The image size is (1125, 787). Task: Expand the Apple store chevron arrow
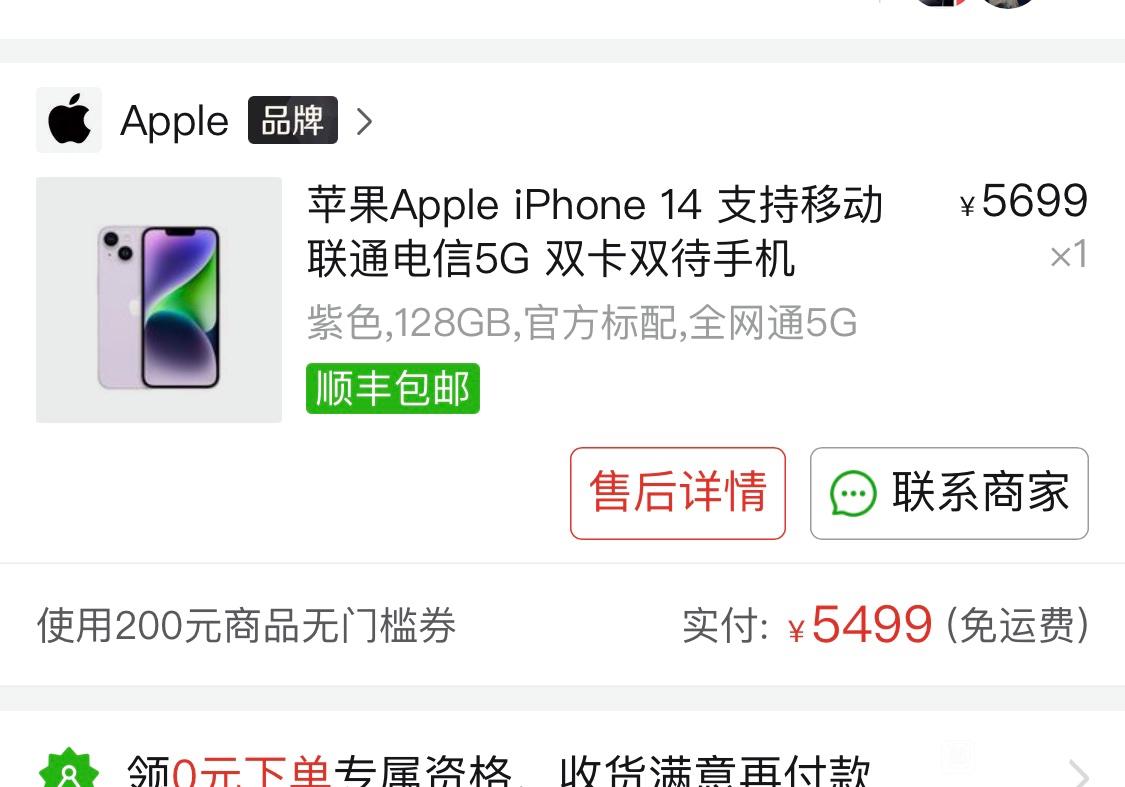(x=364, y=121)
